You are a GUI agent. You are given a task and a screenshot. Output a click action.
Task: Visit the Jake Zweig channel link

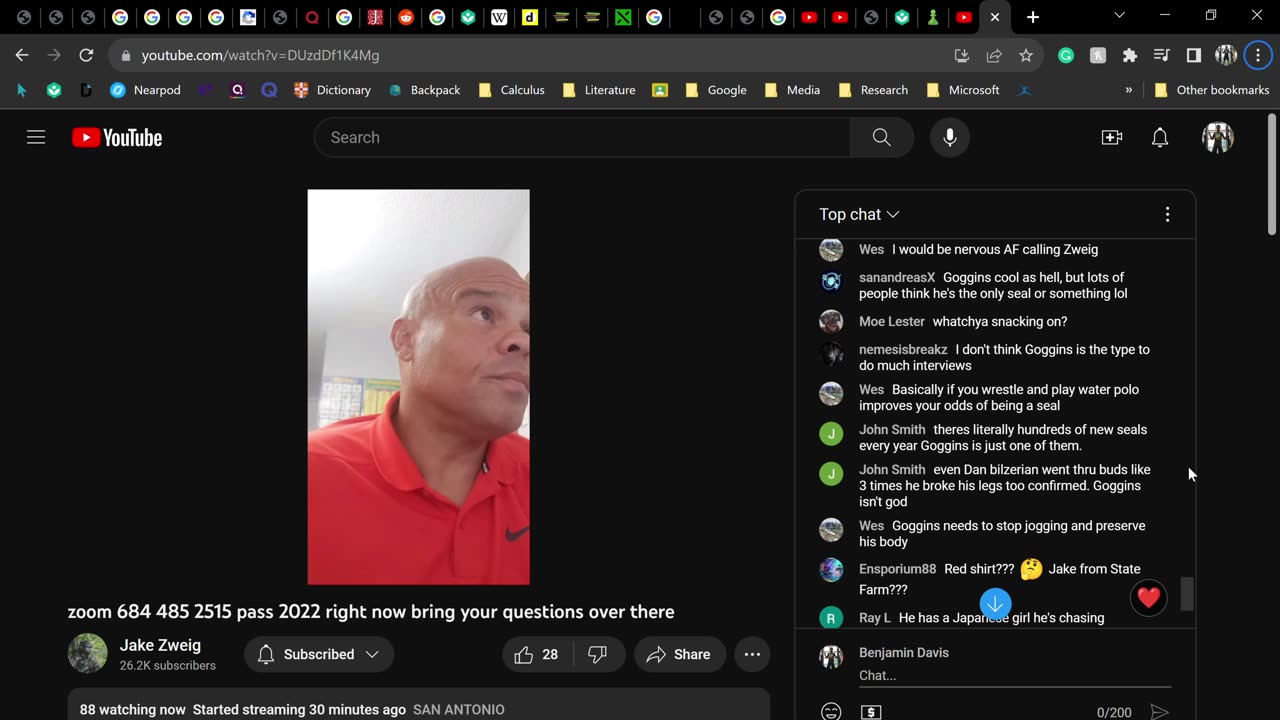(x=160, y=645)
